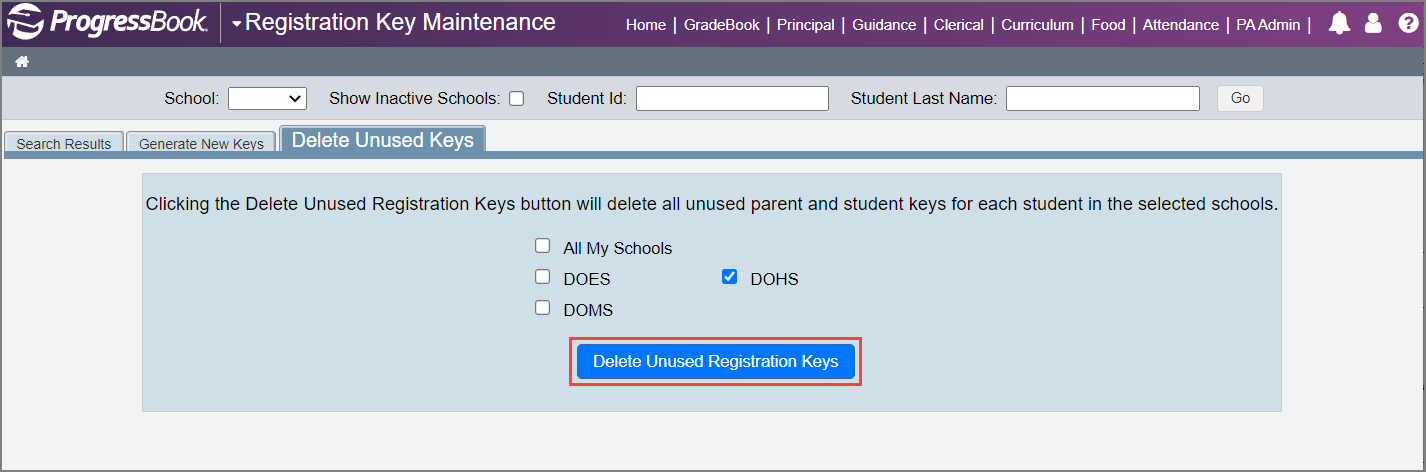This screenshot has height=472, width=1426.
Task: Select the Delete Unused Keys tab
Action: click(382, 140)
